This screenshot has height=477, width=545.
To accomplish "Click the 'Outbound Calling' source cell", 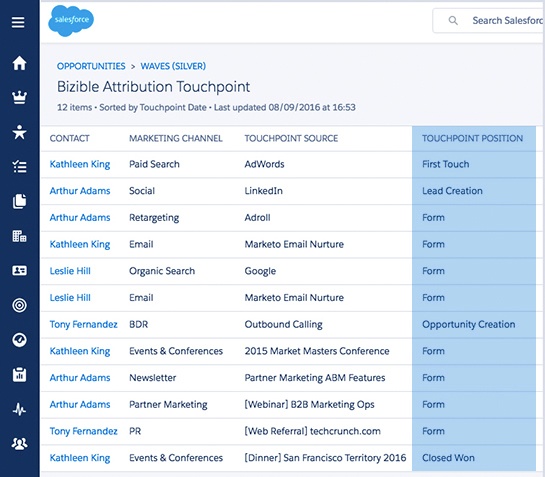I will pos(284,324).
